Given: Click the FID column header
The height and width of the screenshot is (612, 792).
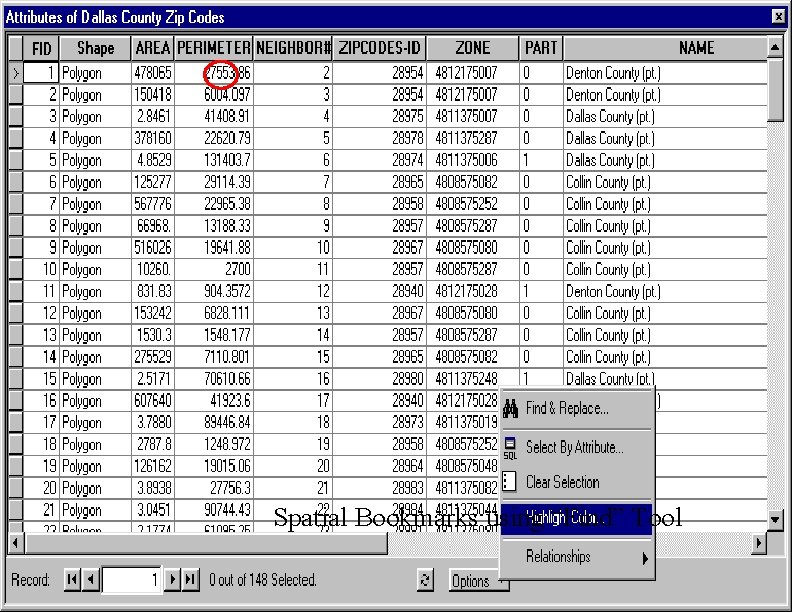Looking at the screenshot, I should coord(41,48).
